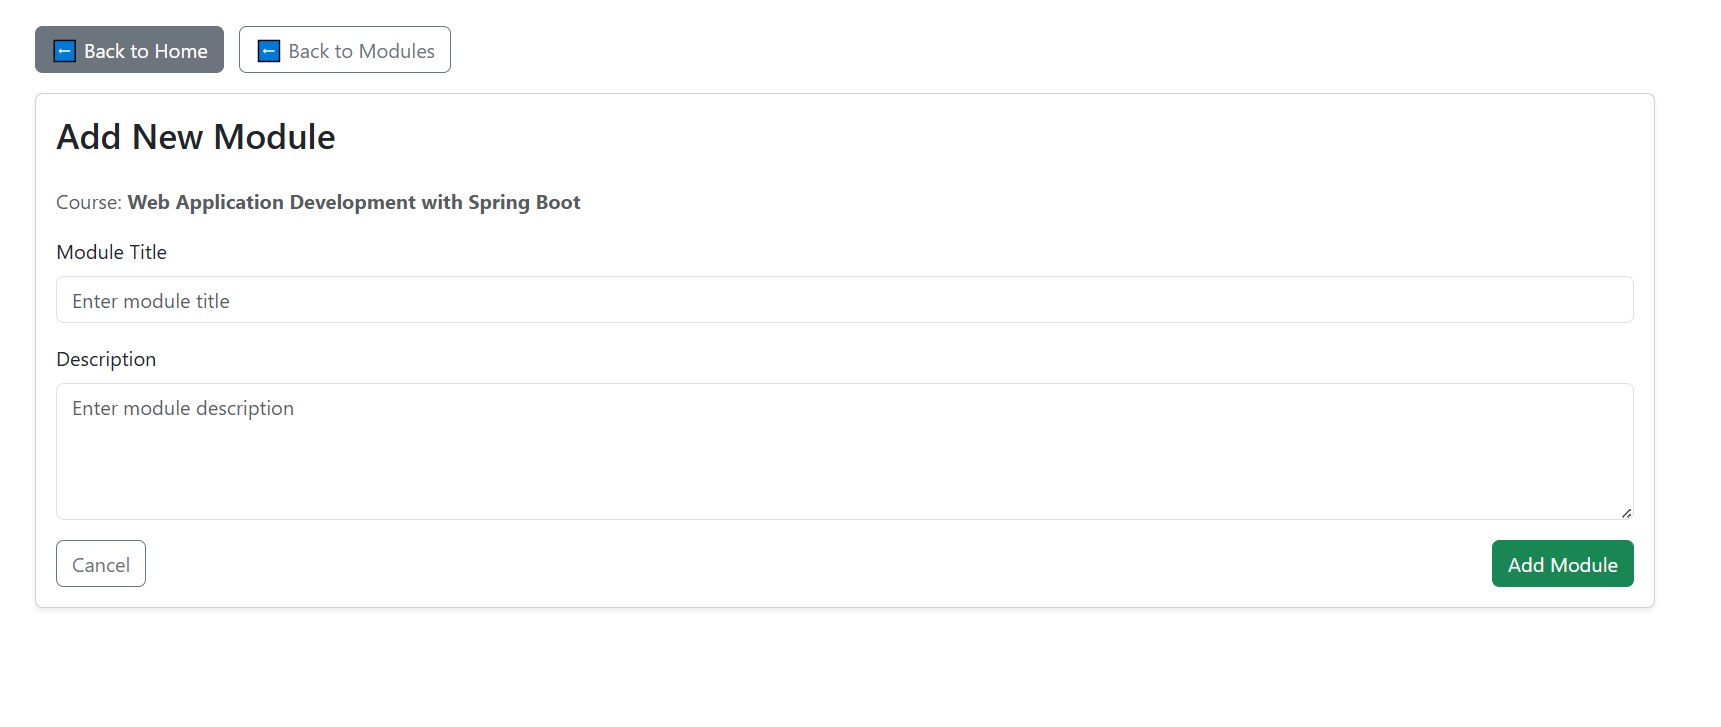1721x727 pixels.
Task: Go back to Home page
Action: point(129,50)
